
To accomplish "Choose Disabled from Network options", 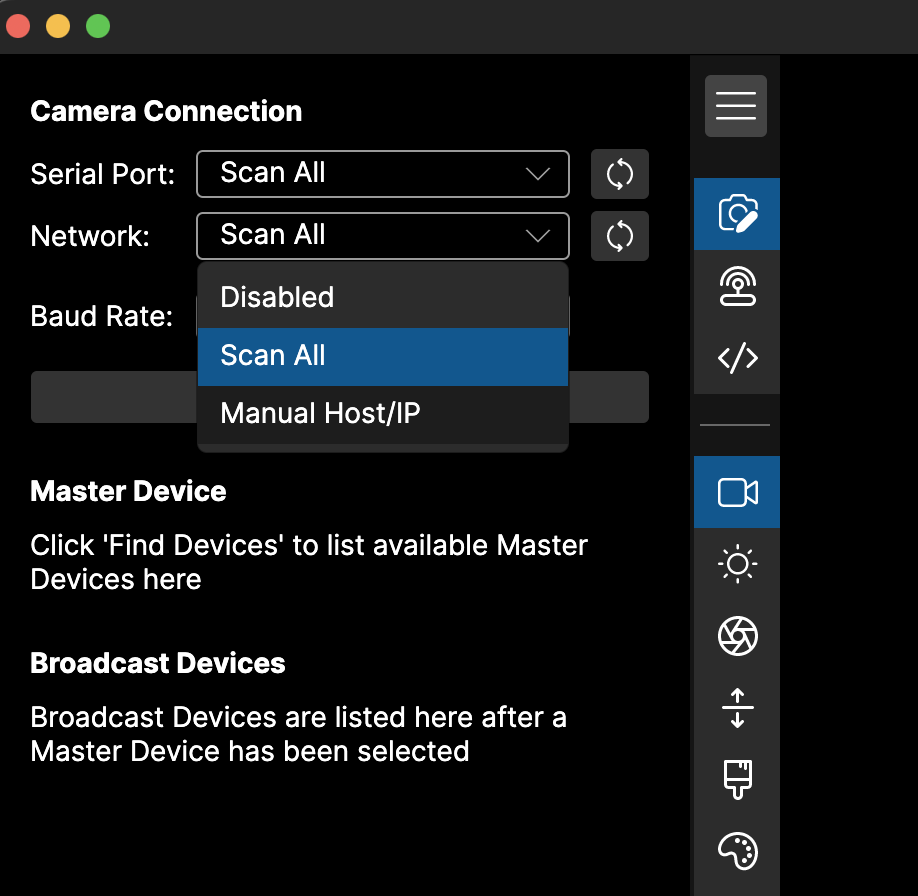I will pyautogui.click(x=383, y=297).
